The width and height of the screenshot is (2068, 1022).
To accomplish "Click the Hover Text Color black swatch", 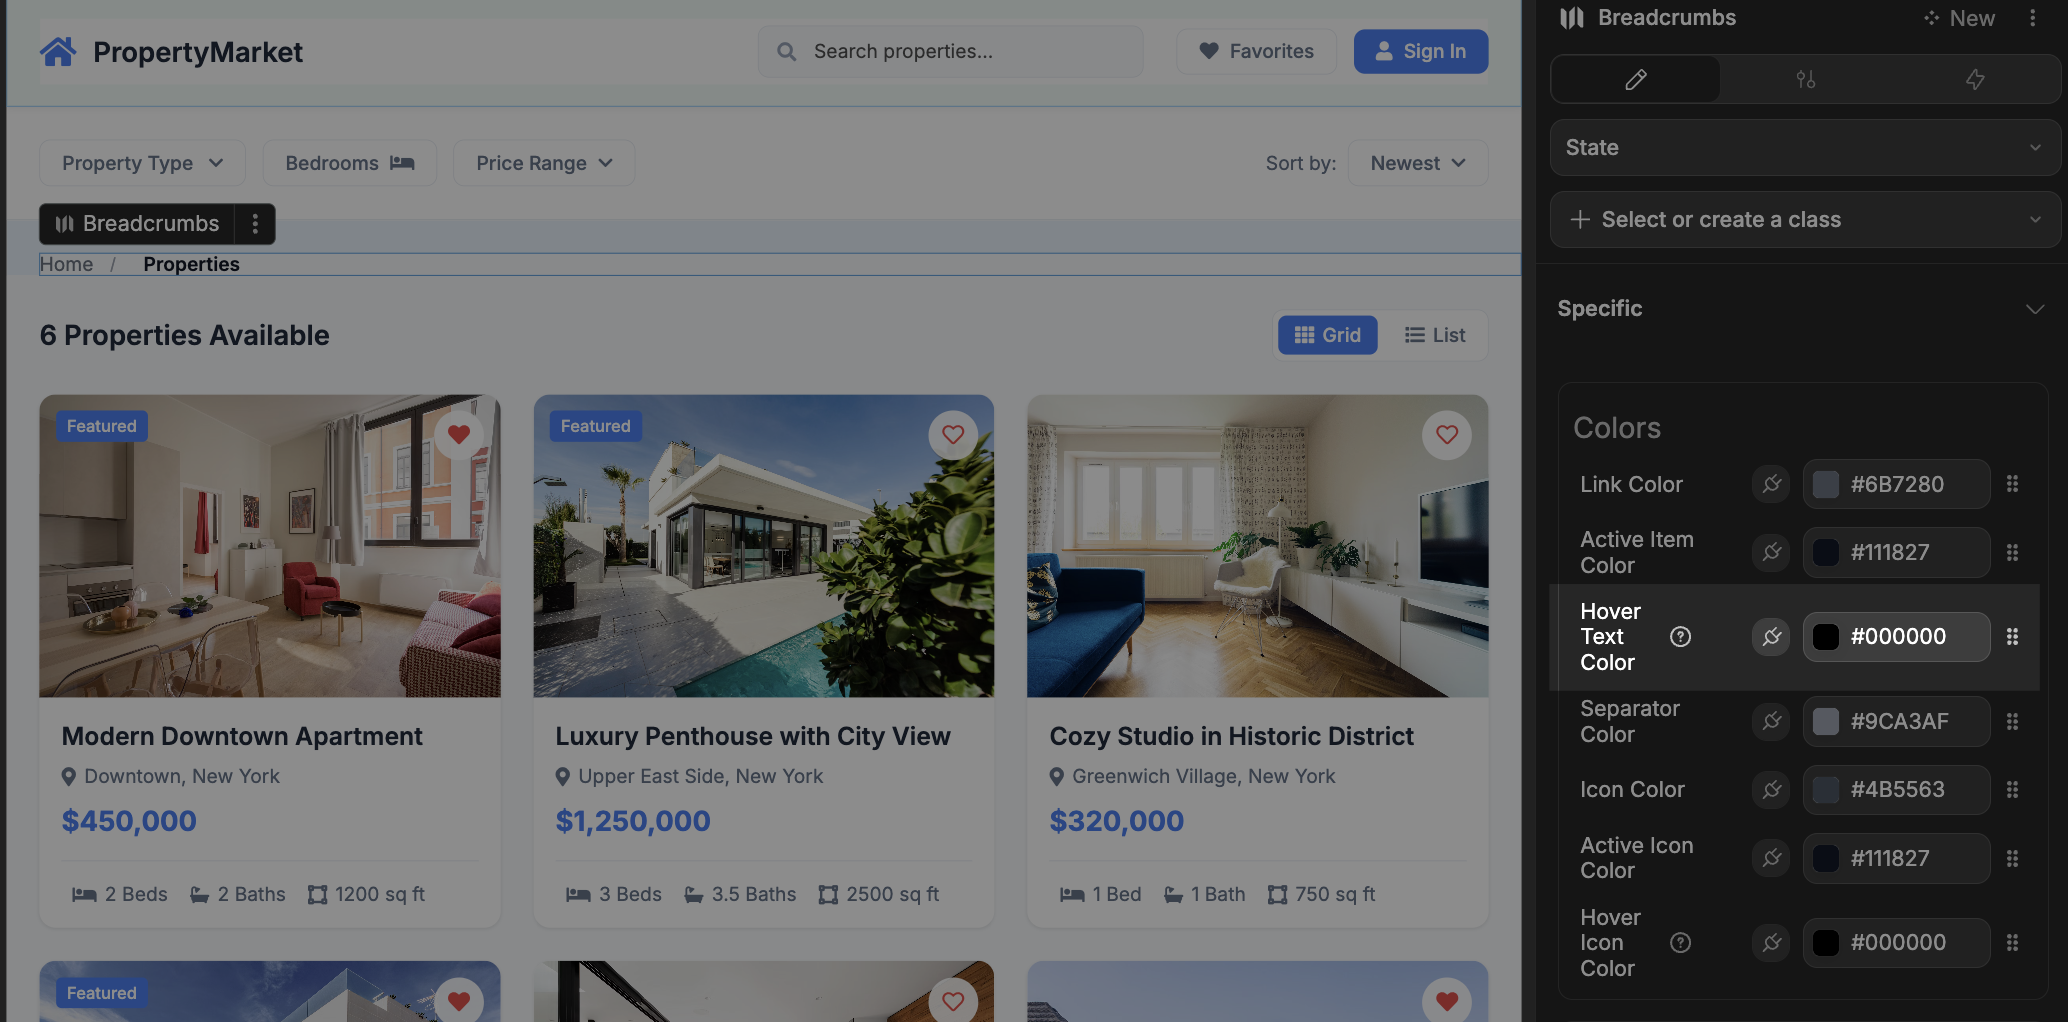I will coord(1825,637).
